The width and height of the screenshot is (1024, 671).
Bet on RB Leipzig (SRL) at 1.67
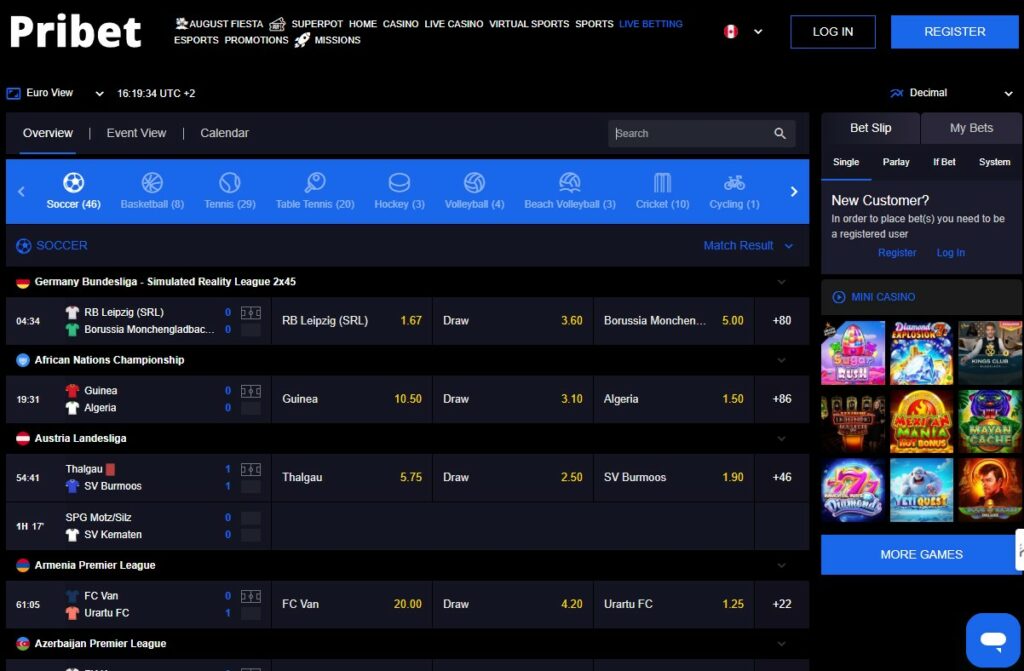351,321
